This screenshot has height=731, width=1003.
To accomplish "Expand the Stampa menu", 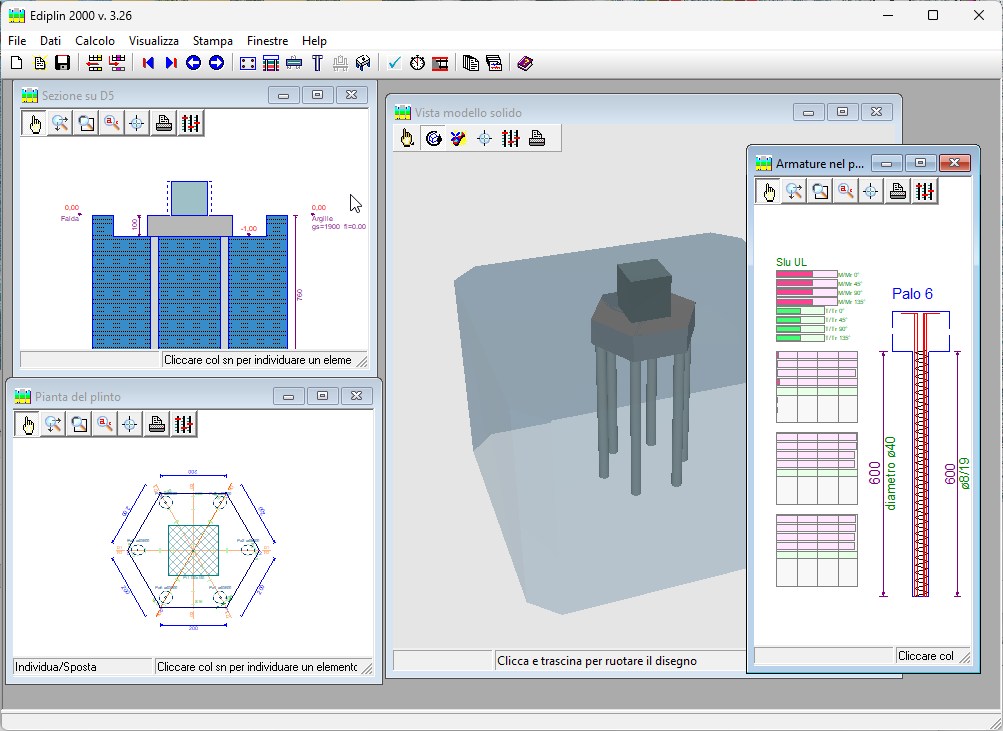I will pos(213,41).
